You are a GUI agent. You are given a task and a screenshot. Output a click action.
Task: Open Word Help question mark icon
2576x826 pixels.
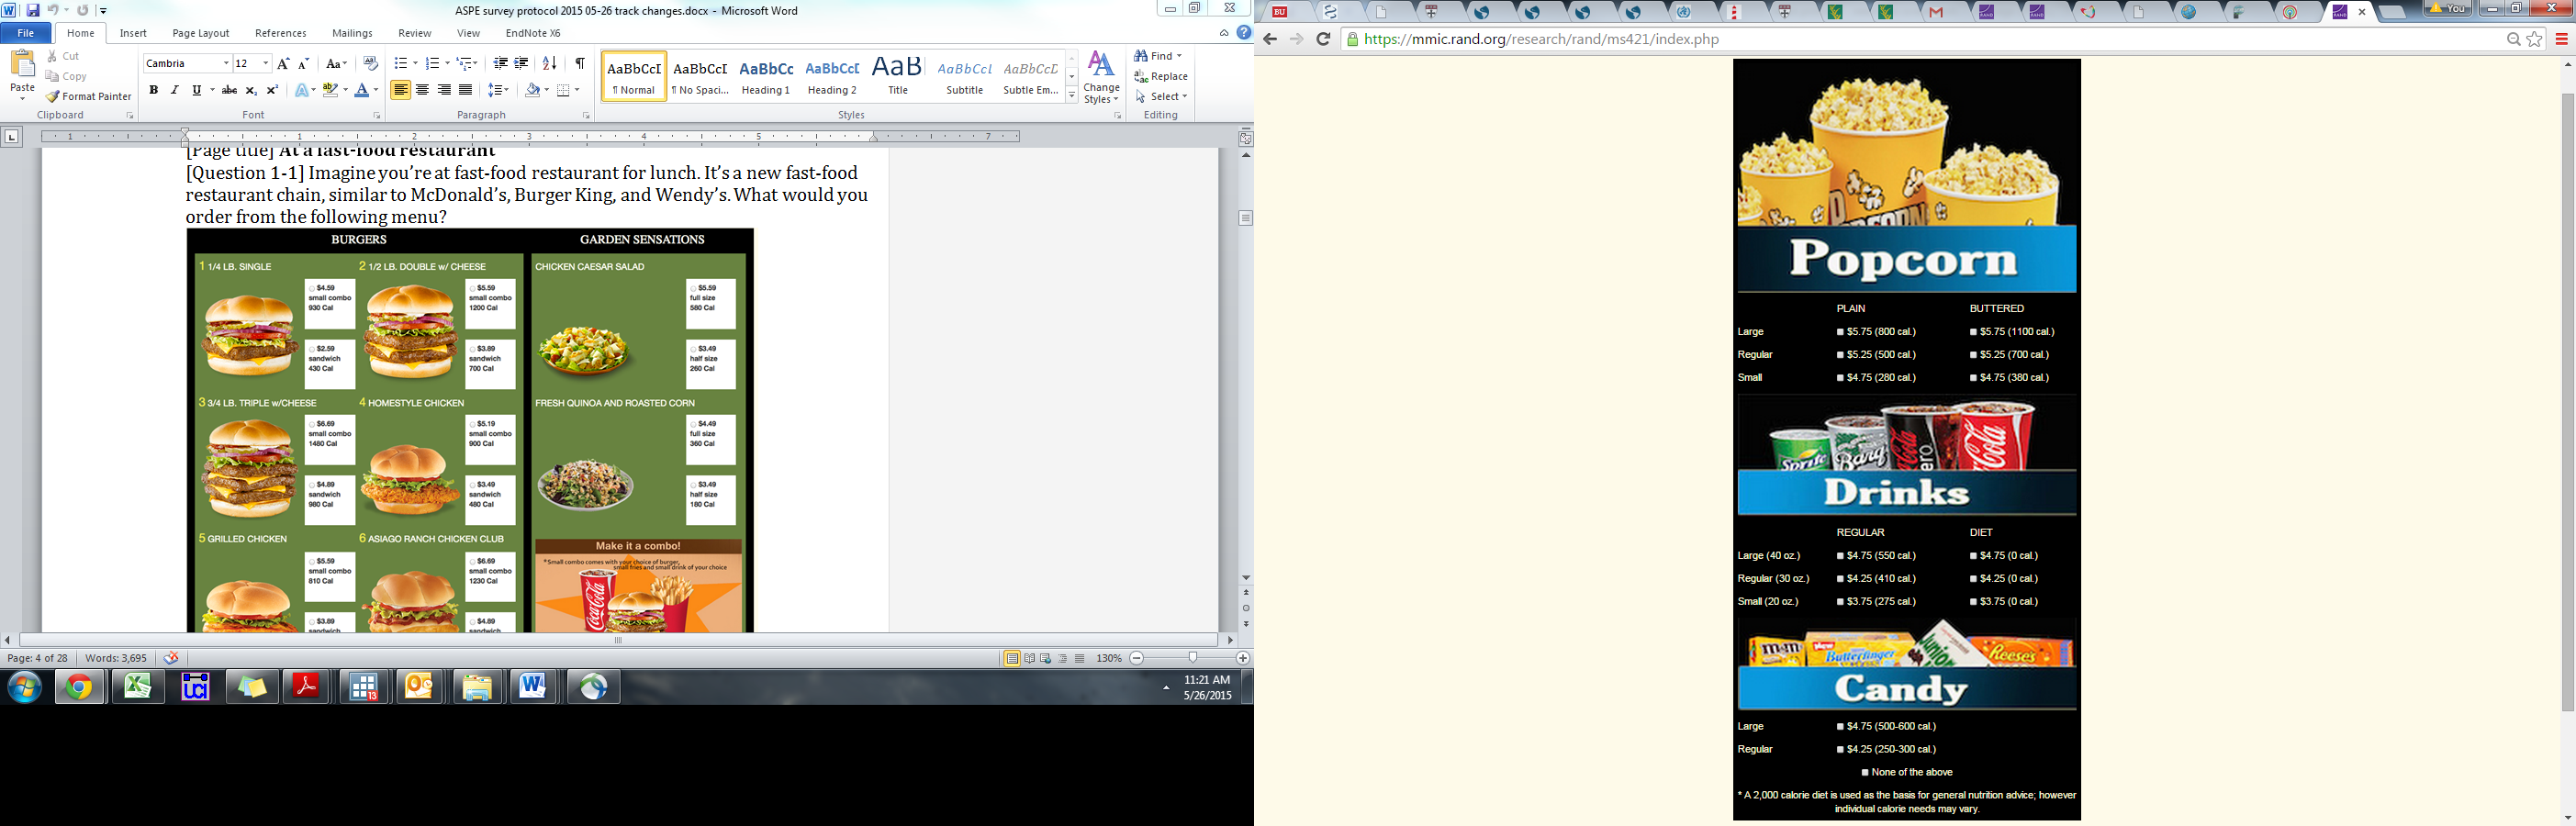click(1244, 33)
